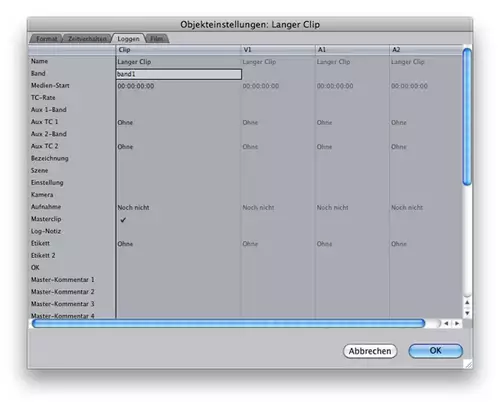This screenshot has width=500, height=406.
Task: Click the window resize grip corner
Action: point(469,364)
